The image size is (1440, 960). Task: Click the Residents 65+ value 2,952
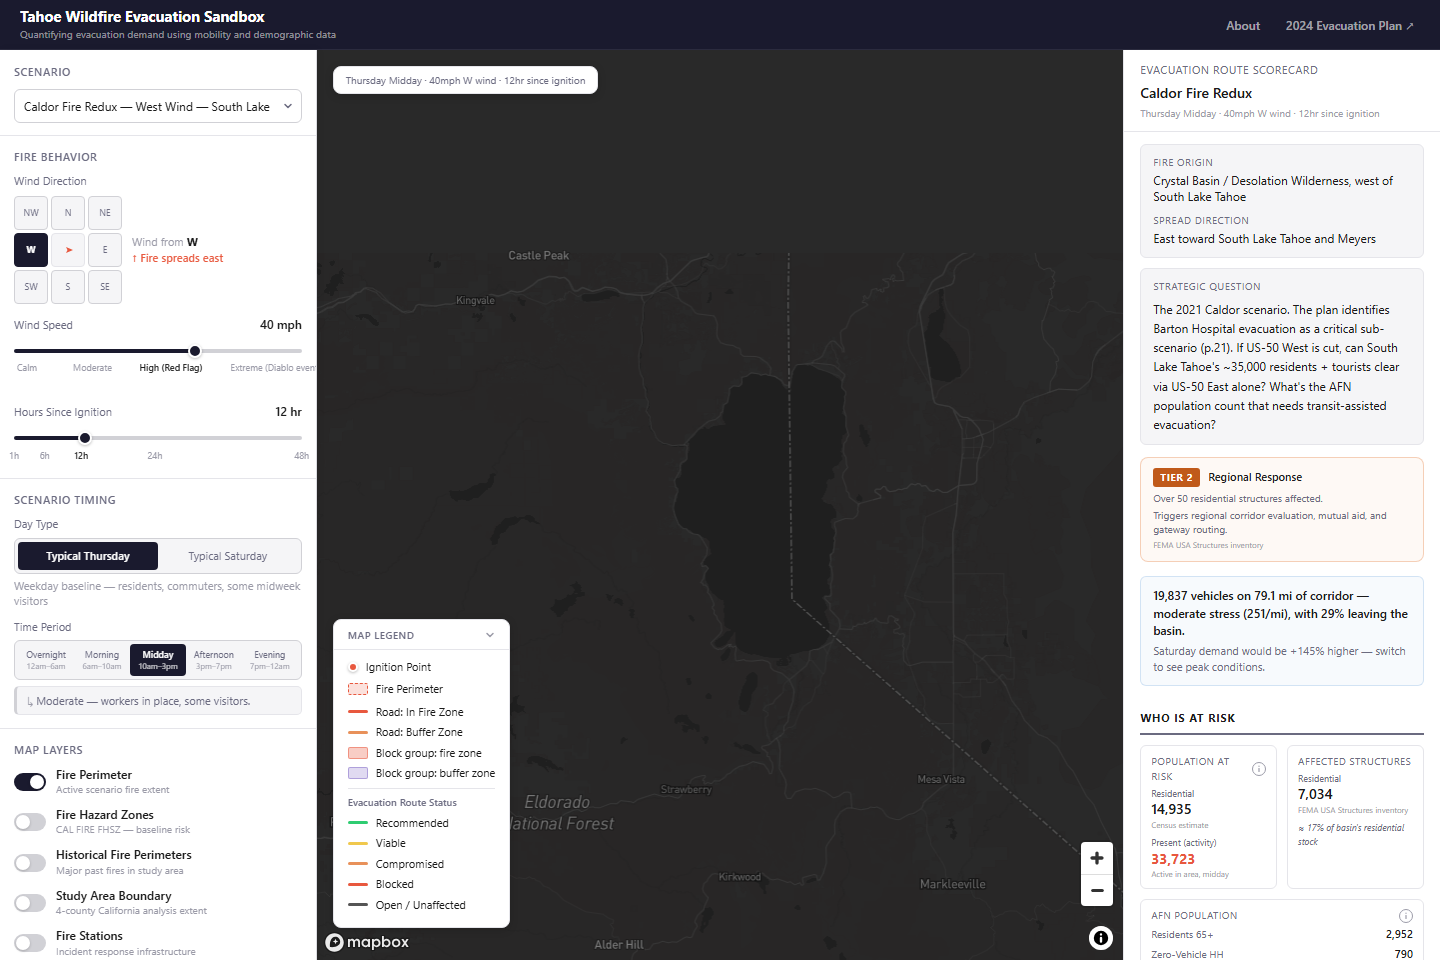tap(1399, 934)
